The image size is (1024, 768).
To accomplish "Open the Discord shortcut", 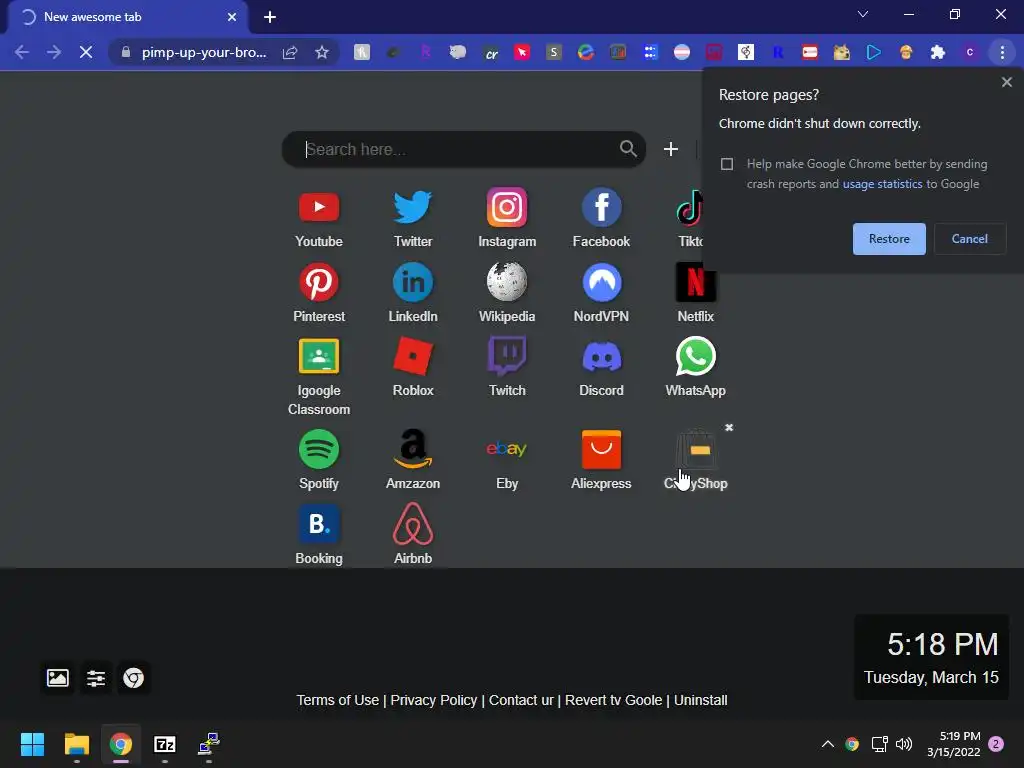I will click(601, 368).
